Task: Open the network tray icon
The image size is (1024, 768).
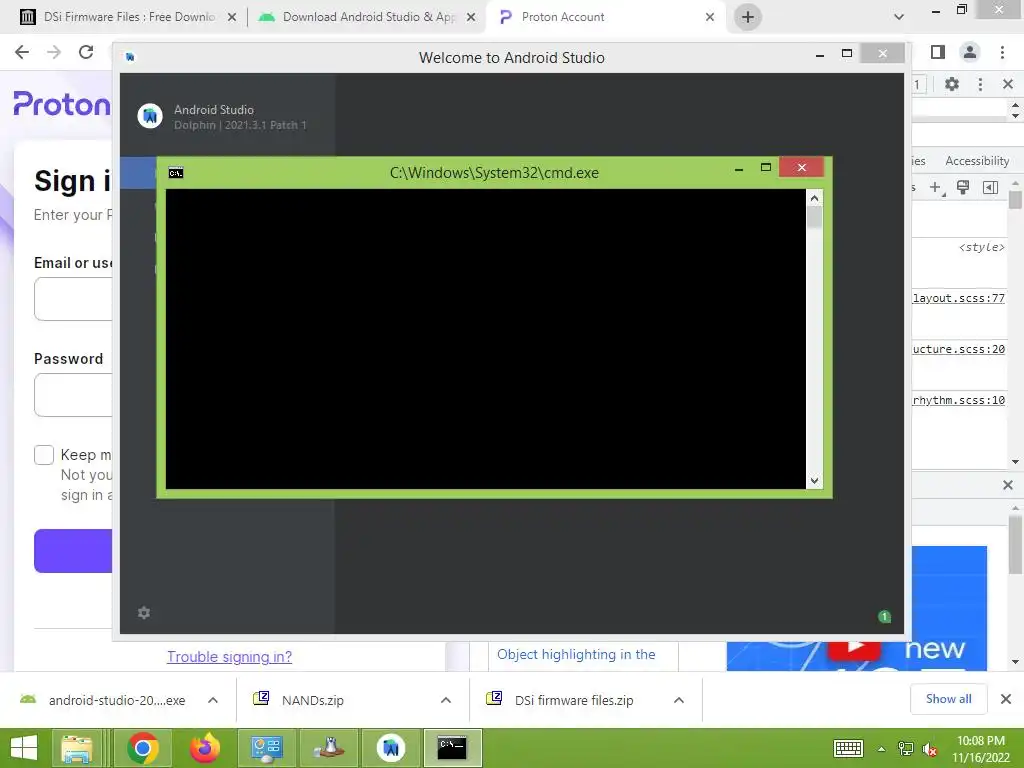Action: click(906, 749)
